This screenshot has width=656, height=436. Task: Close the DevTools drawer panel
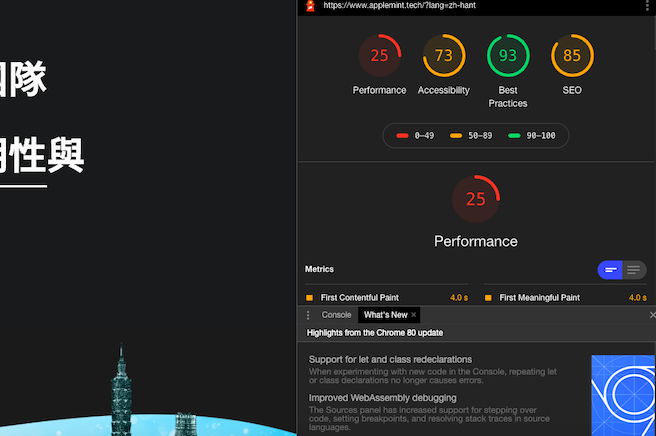click(x=652, y=315)
